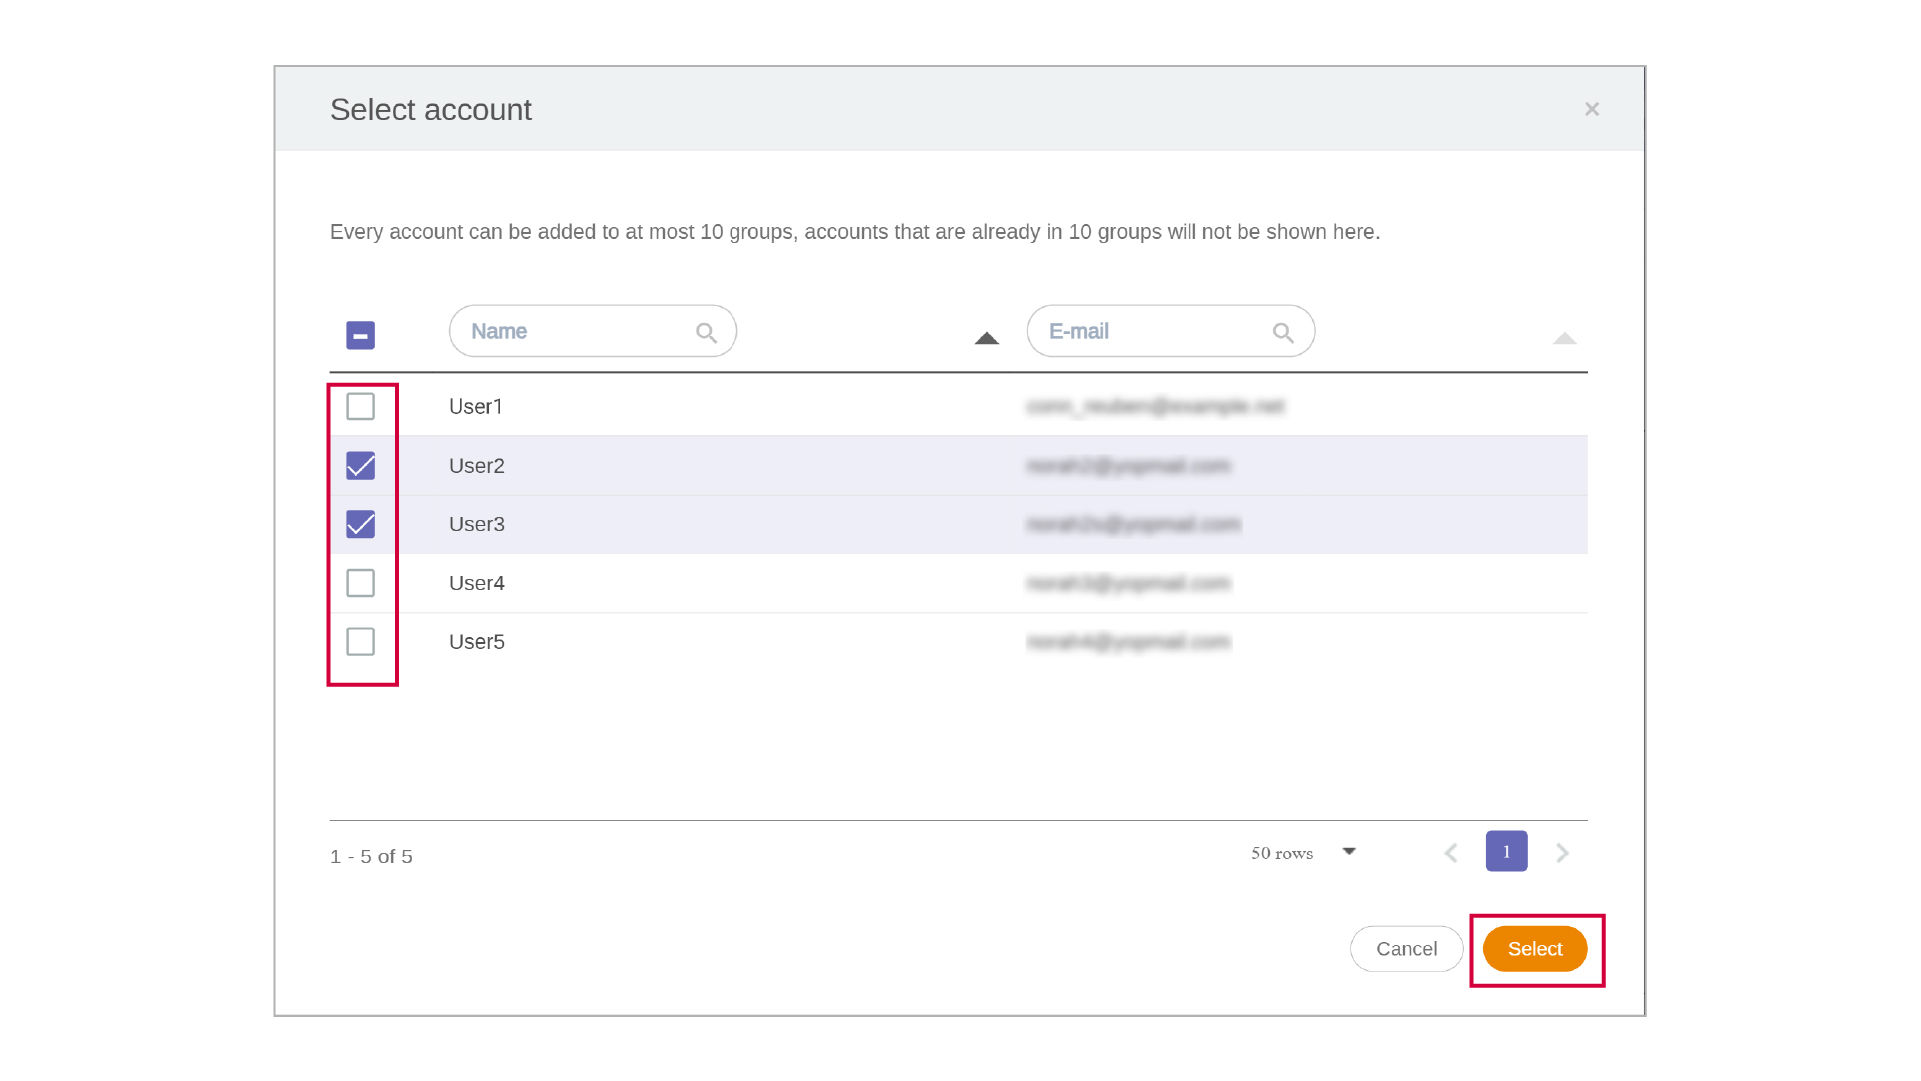Check the User5 checkbox
Viewport: 1921px width, 1081px height.
click(x=360, y=641)
